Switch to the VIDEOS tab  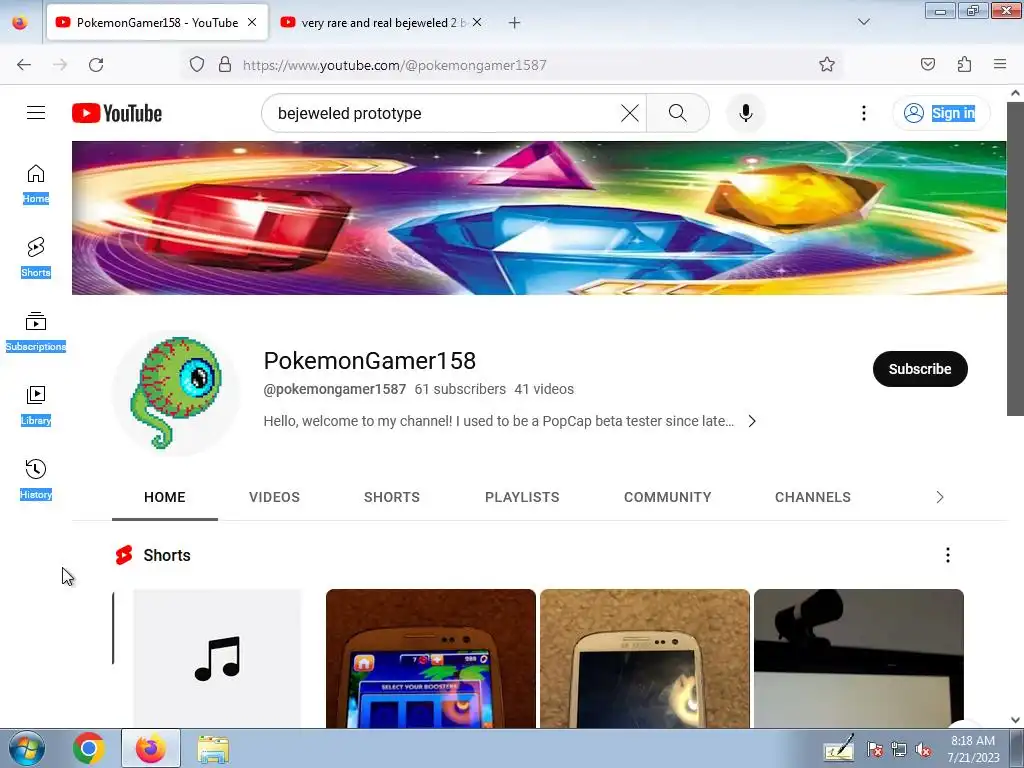tap(274, 497)
